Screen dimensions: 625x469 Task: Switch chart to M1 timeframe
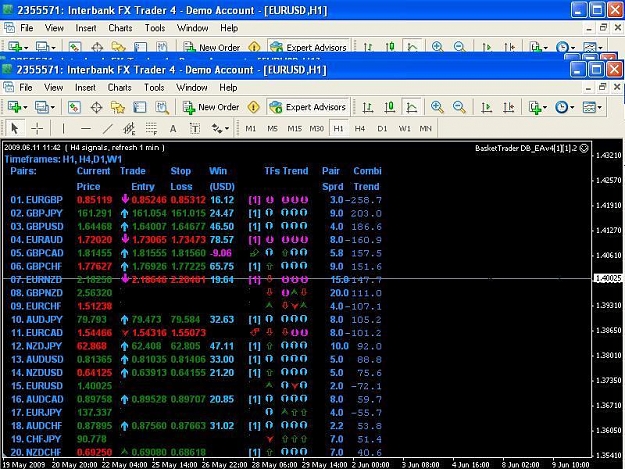pos(250,129)
